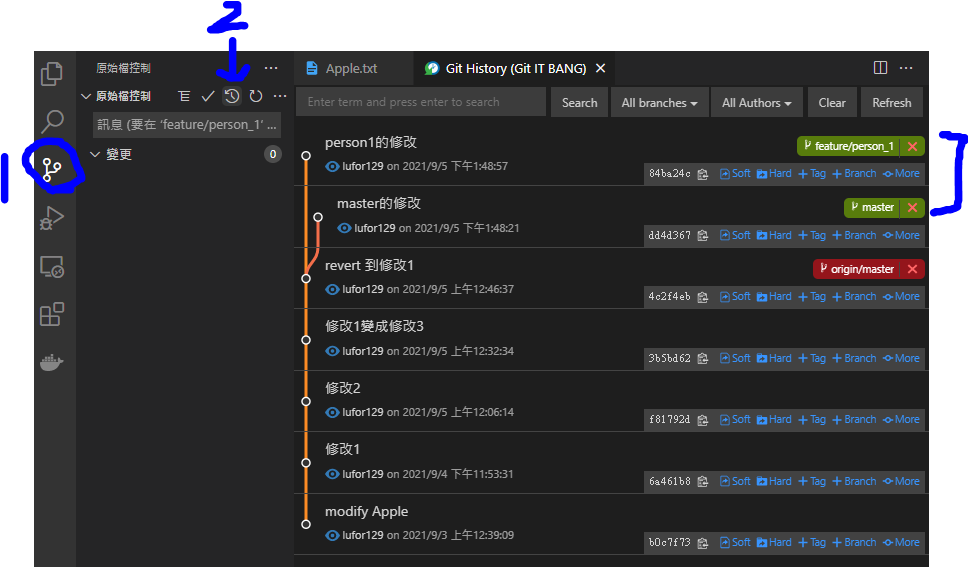Soft reset to commit 84ba24c
The width and height of the screenshot is (968, 567).
coord(735,174)
